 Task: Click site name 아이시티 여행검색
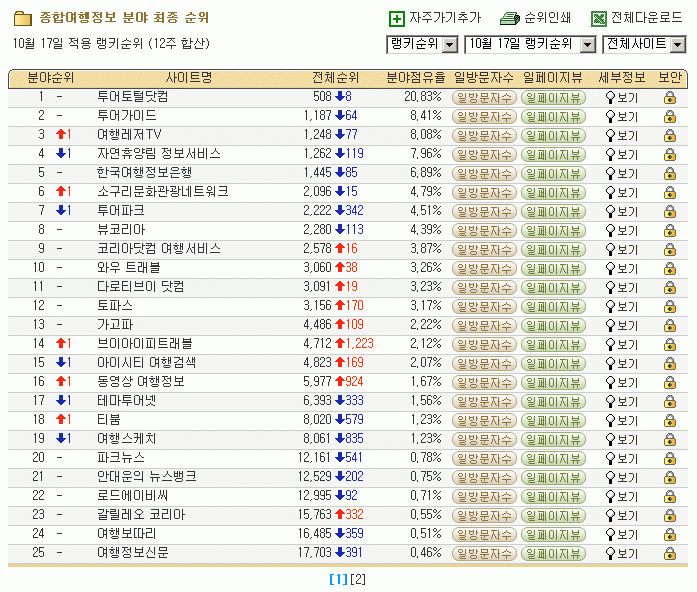pos(146,363)
